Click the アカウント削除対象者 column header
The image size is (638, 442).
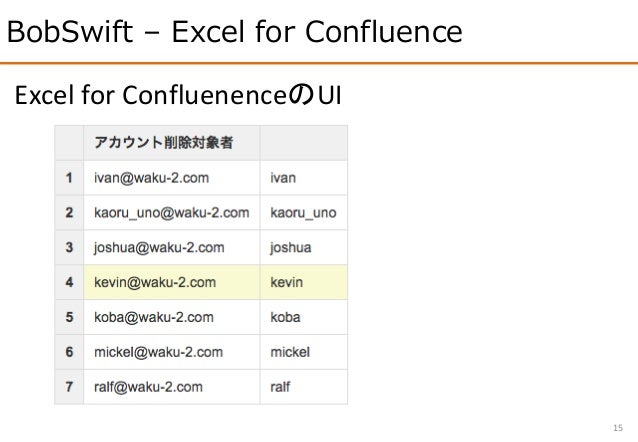pos(172,143)
